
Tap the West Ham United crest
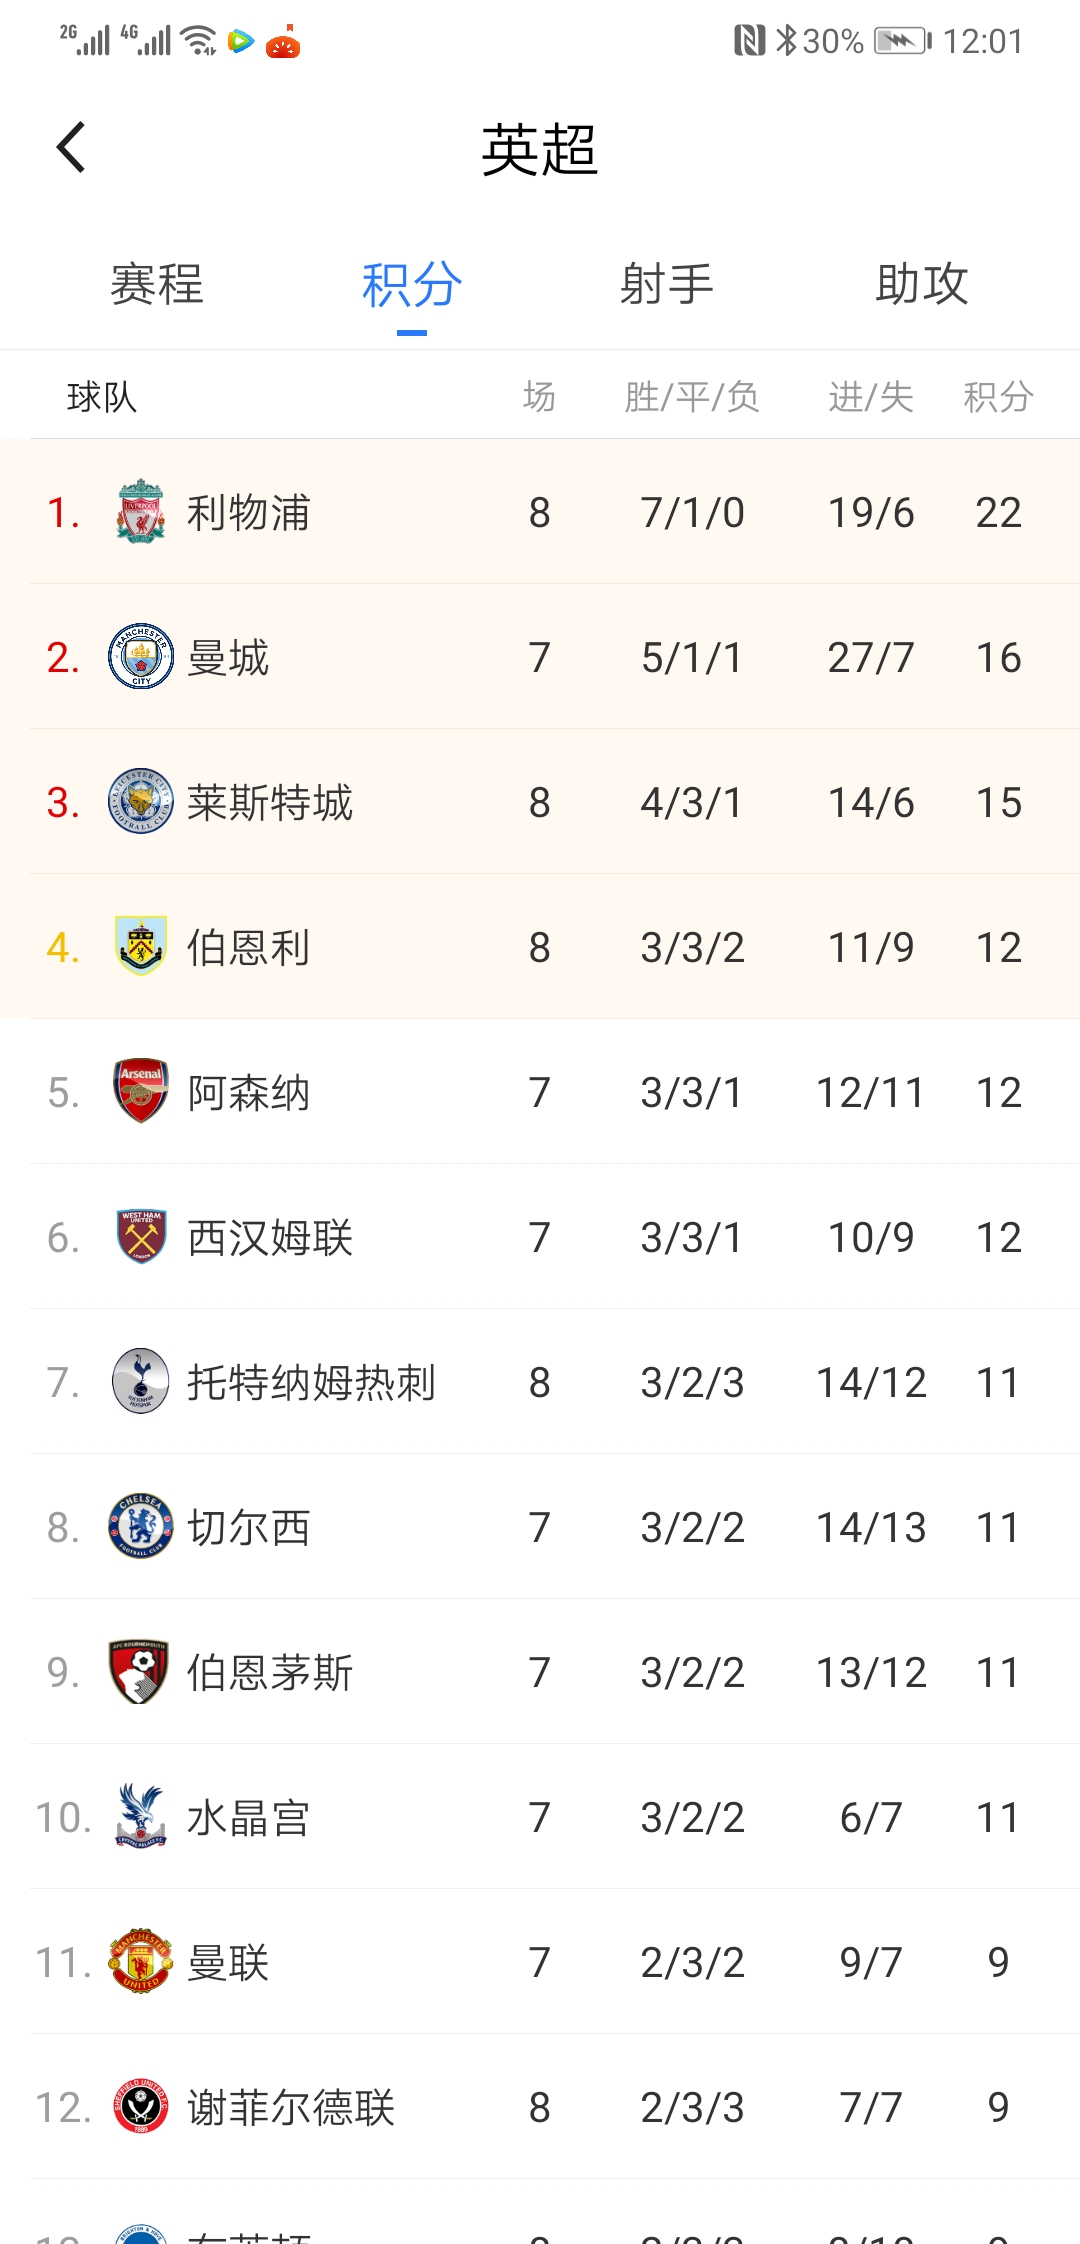(141, 1237)
